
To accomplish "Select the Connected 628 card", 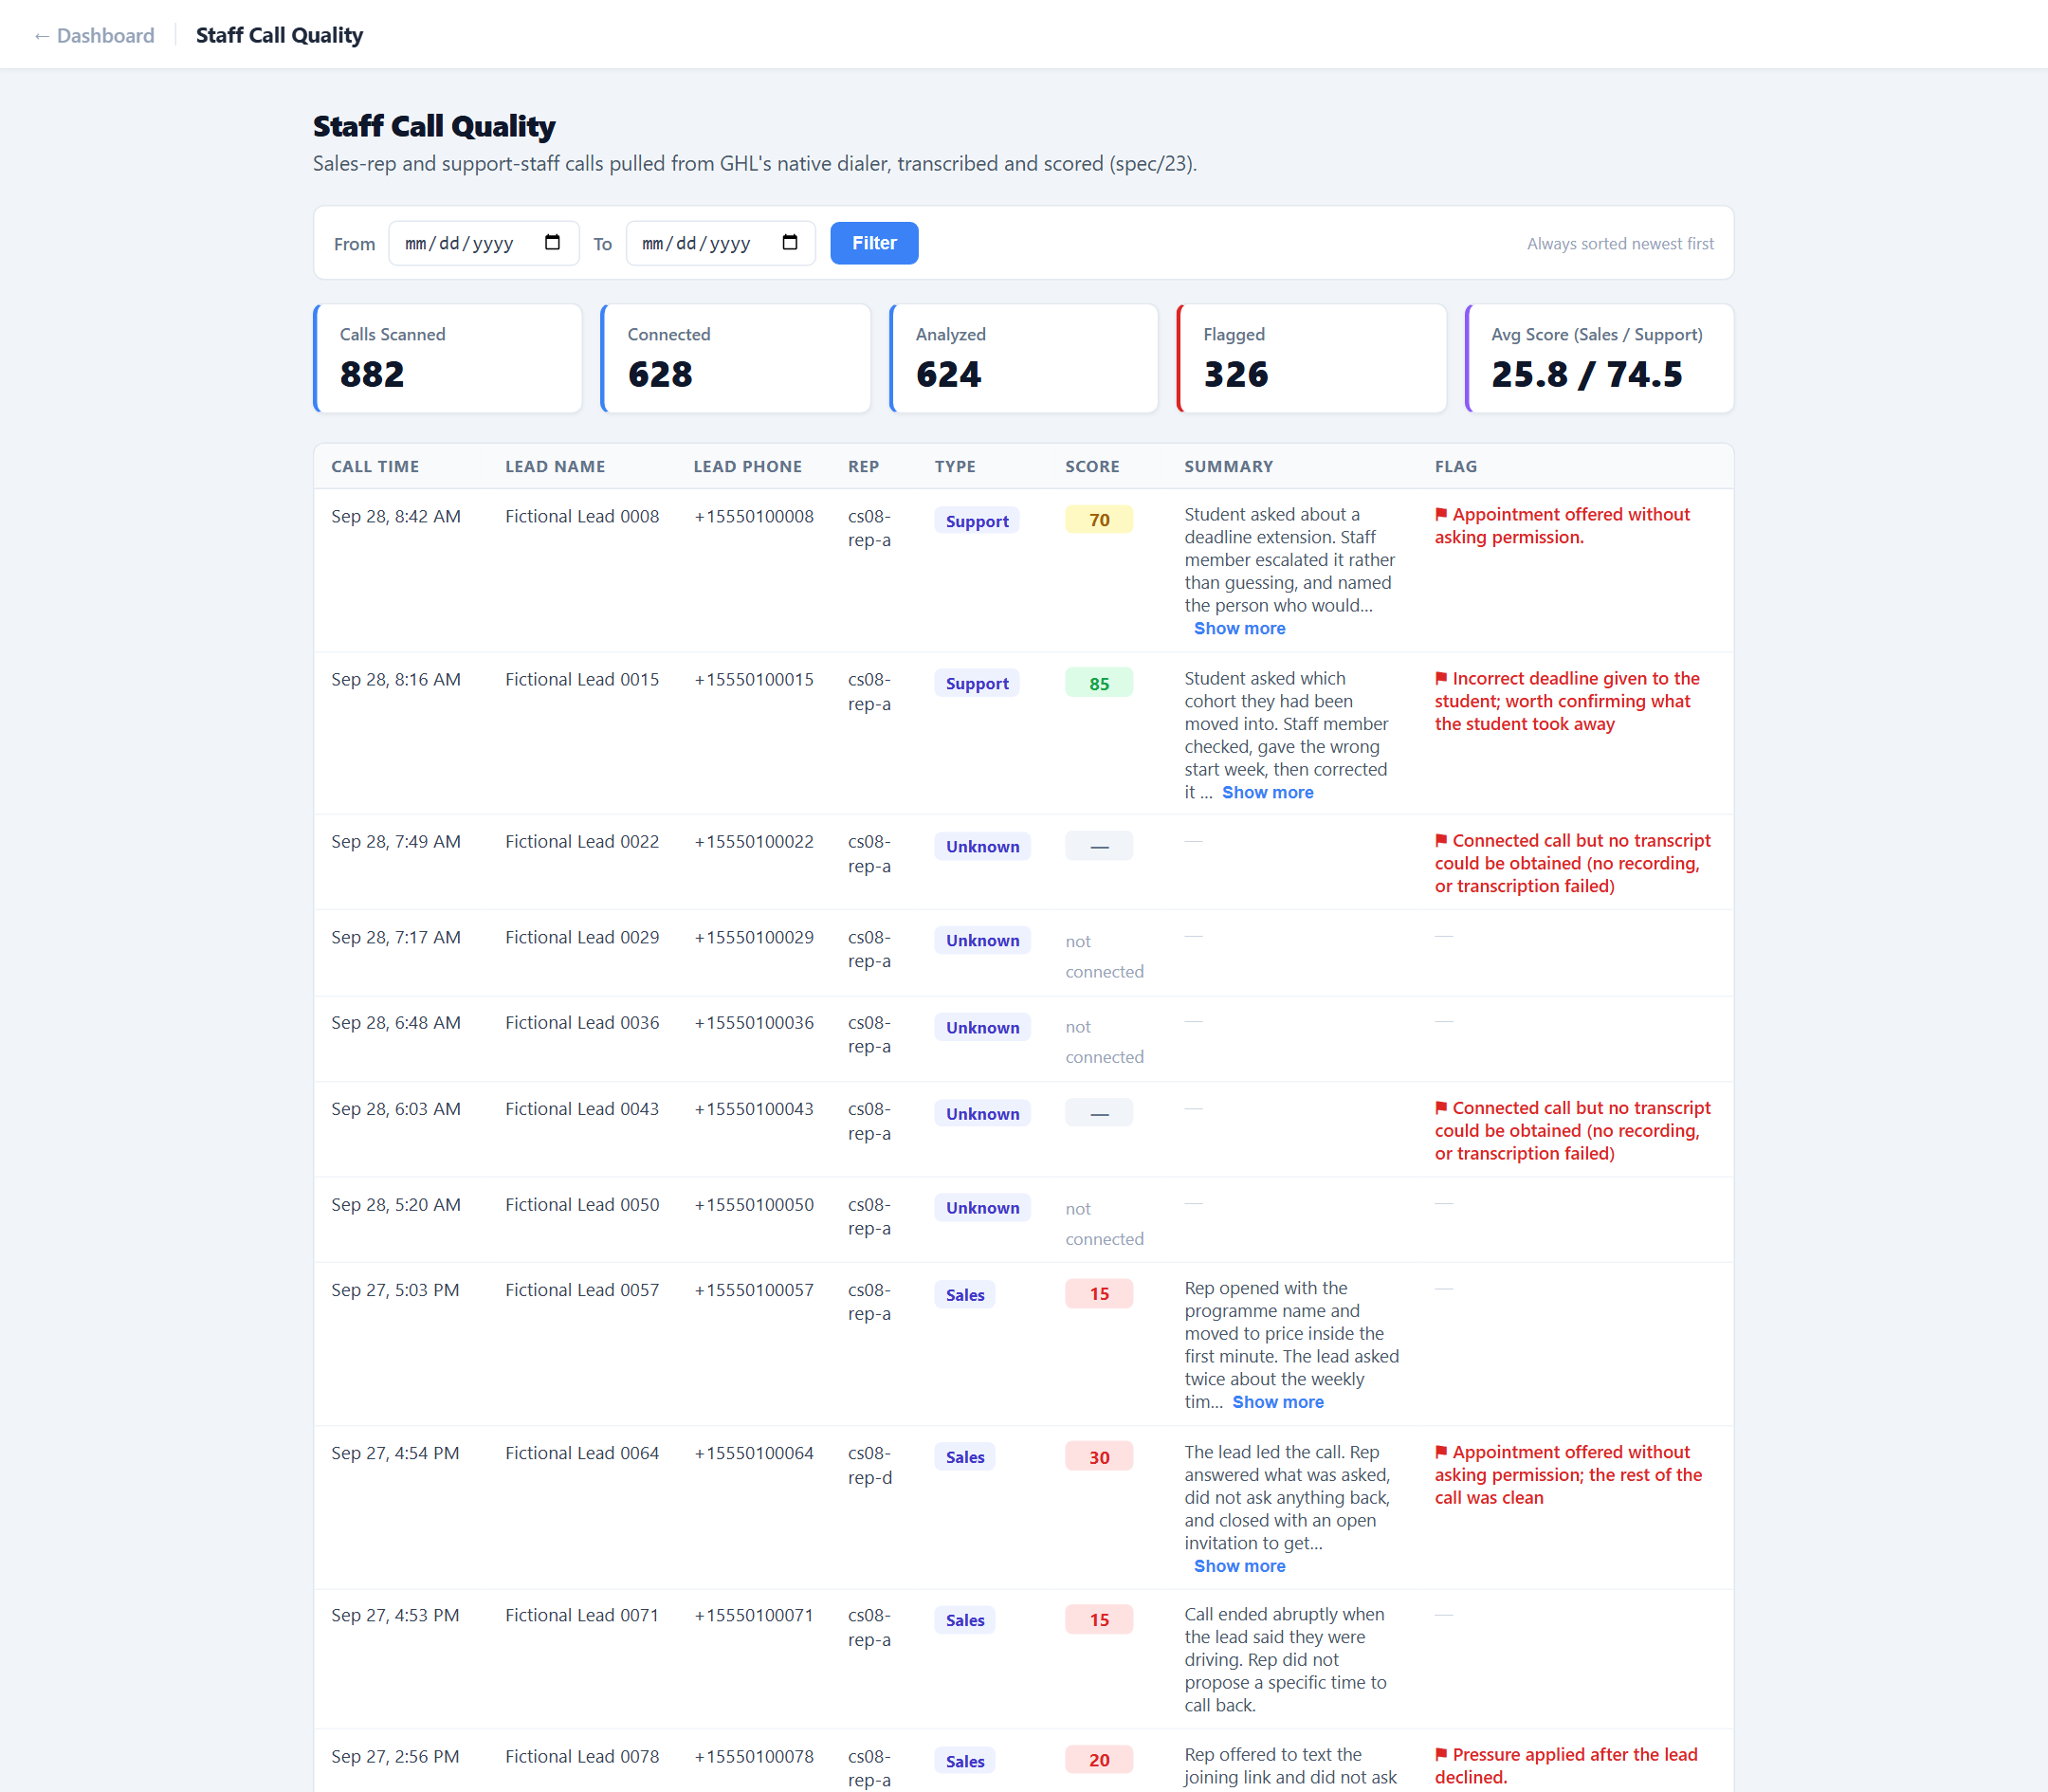I will point(736,358).
